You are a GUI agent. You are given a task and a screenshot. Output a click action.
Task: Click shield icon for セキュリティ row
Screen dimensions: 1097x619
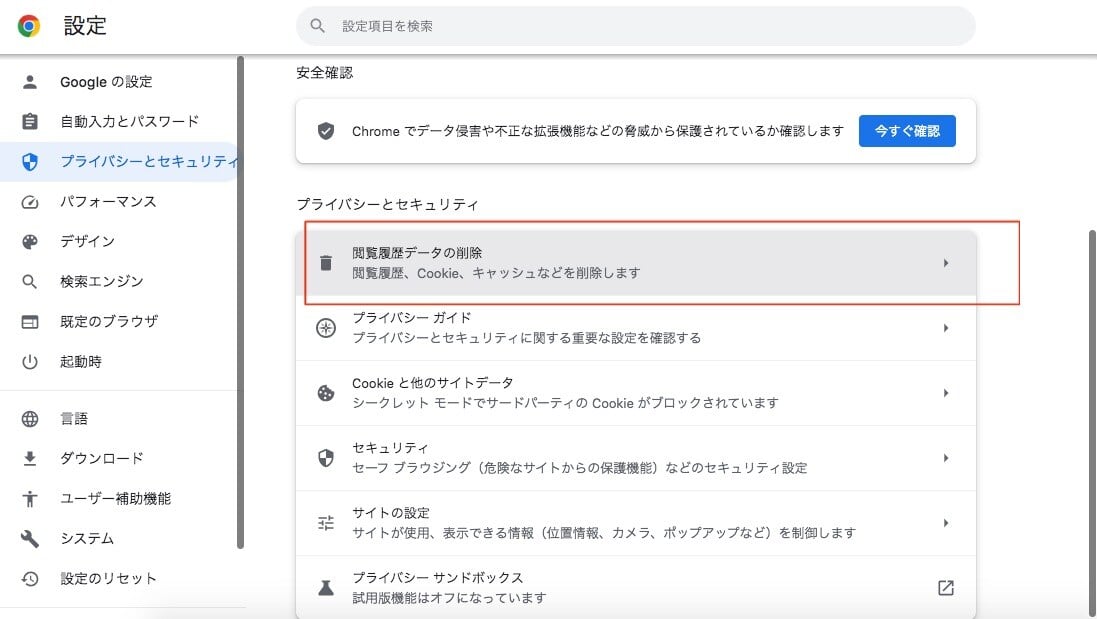(x=325, y=458)
